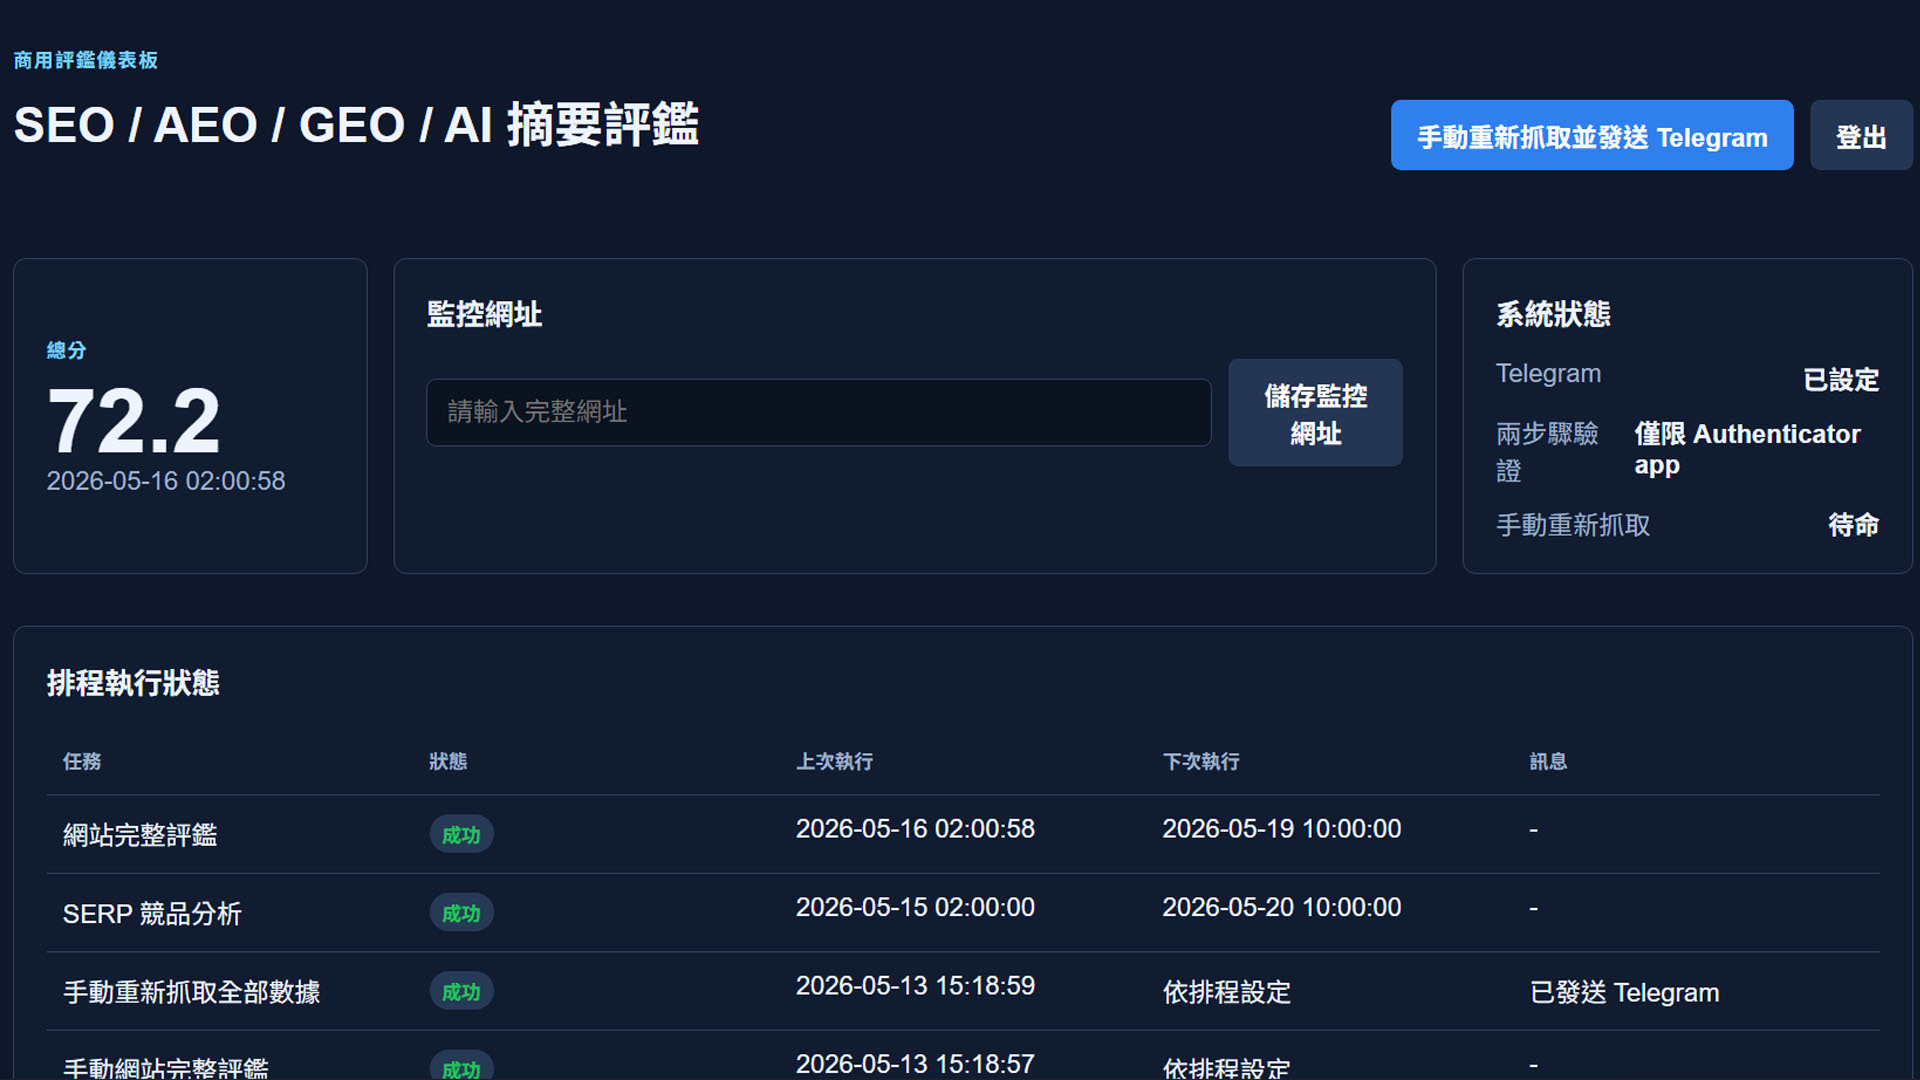
Task: Click the 手動重新抓取 status label
Action: (x=1573, y=525)
